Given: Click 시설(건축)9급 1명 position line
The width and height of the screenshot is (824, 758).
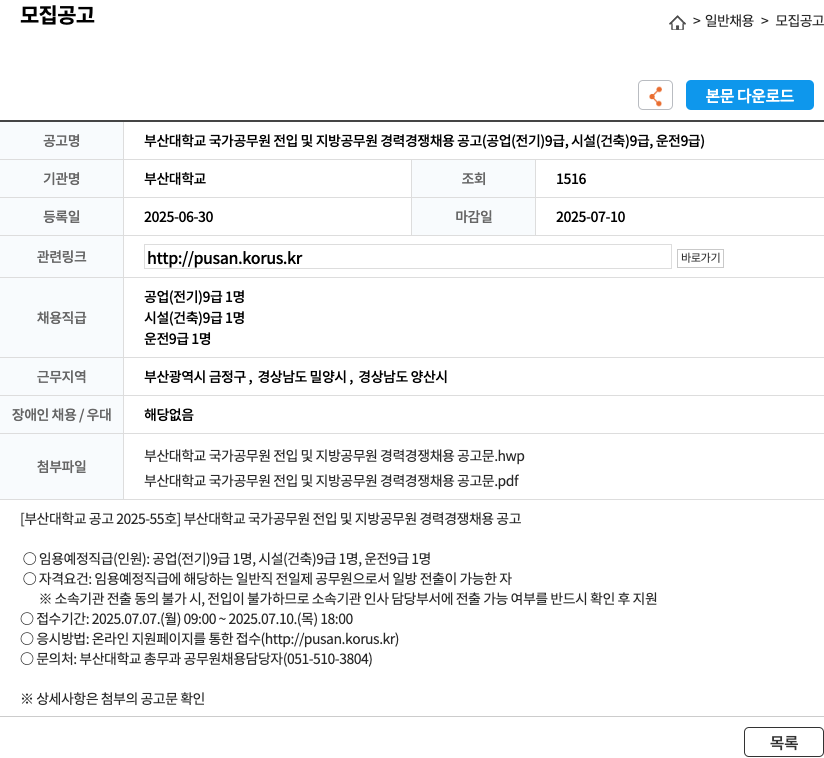Looking at the screenshot, I should click(x=194, y=318).
